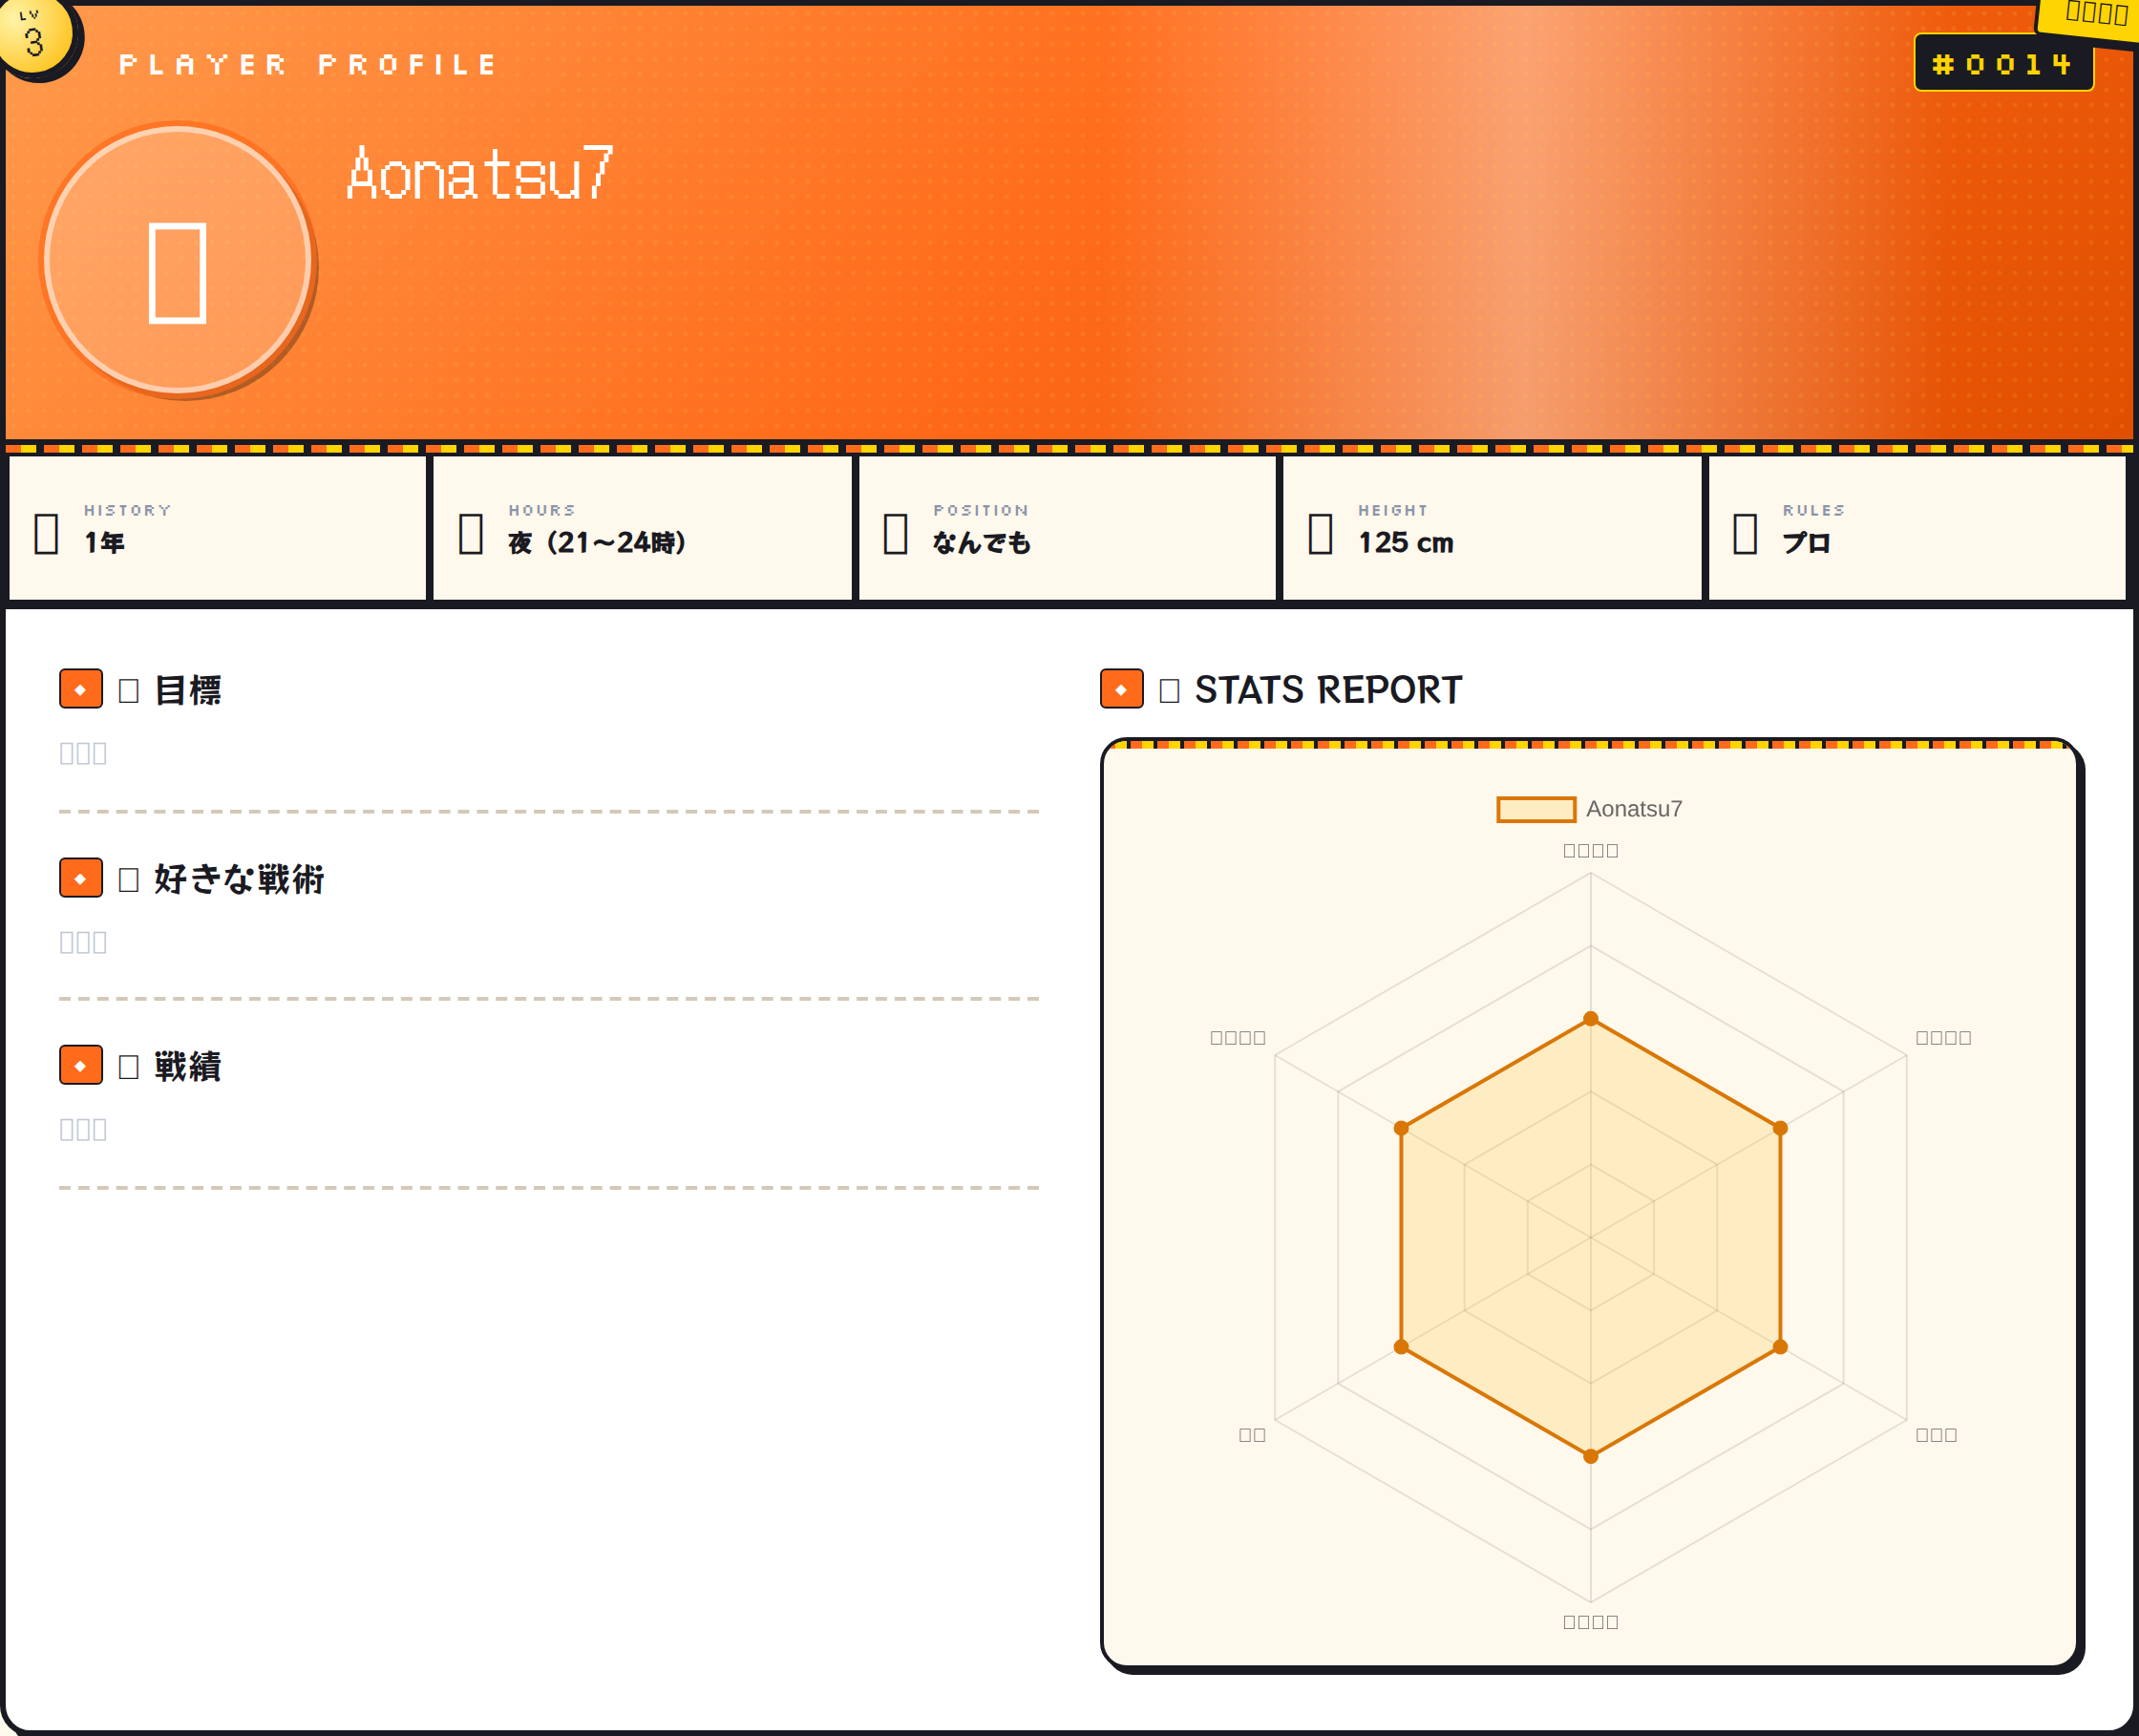Click orange diamond icon beside STATS REPORT
This screenshot has width=2139, height=1736.
coord(1121,689)
